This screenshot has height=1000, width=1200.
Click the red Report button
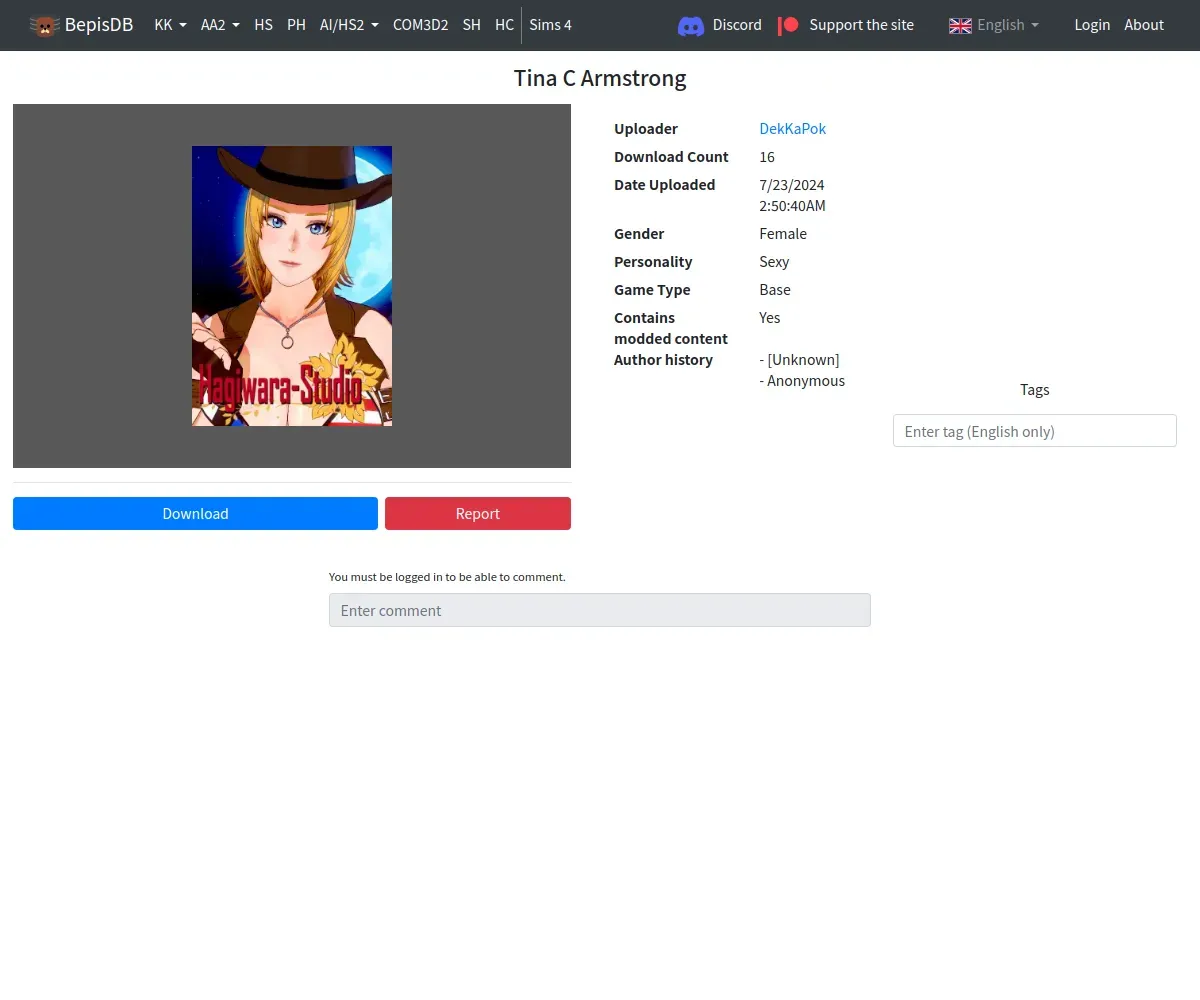pos(478,513)
